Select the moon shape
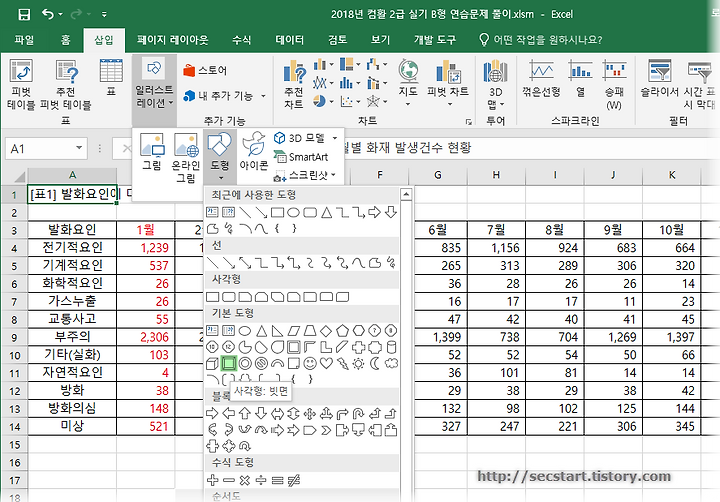This screenshot has height=502, width=720. pyautogui.click(x=375, y=363)
